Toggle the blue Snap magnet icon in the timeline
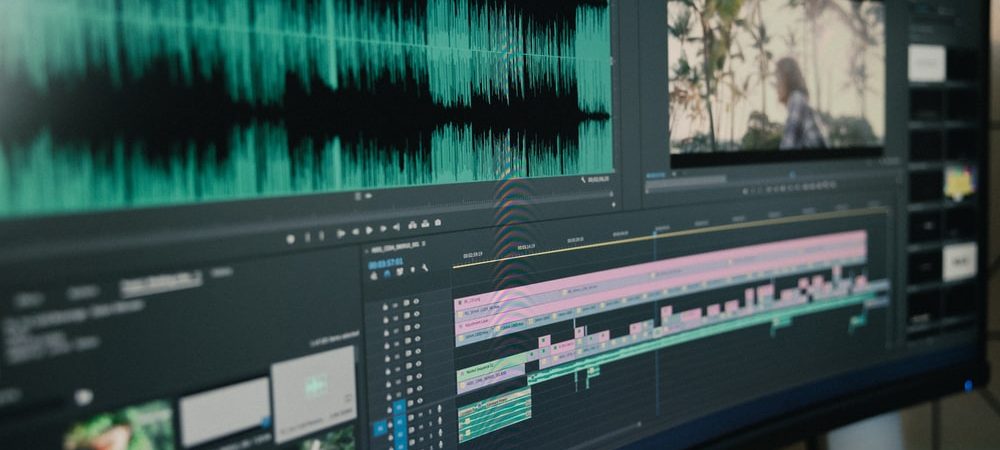Image resolution: width=1000 pixels, height=450 pixels. click(x=386, y=274)
